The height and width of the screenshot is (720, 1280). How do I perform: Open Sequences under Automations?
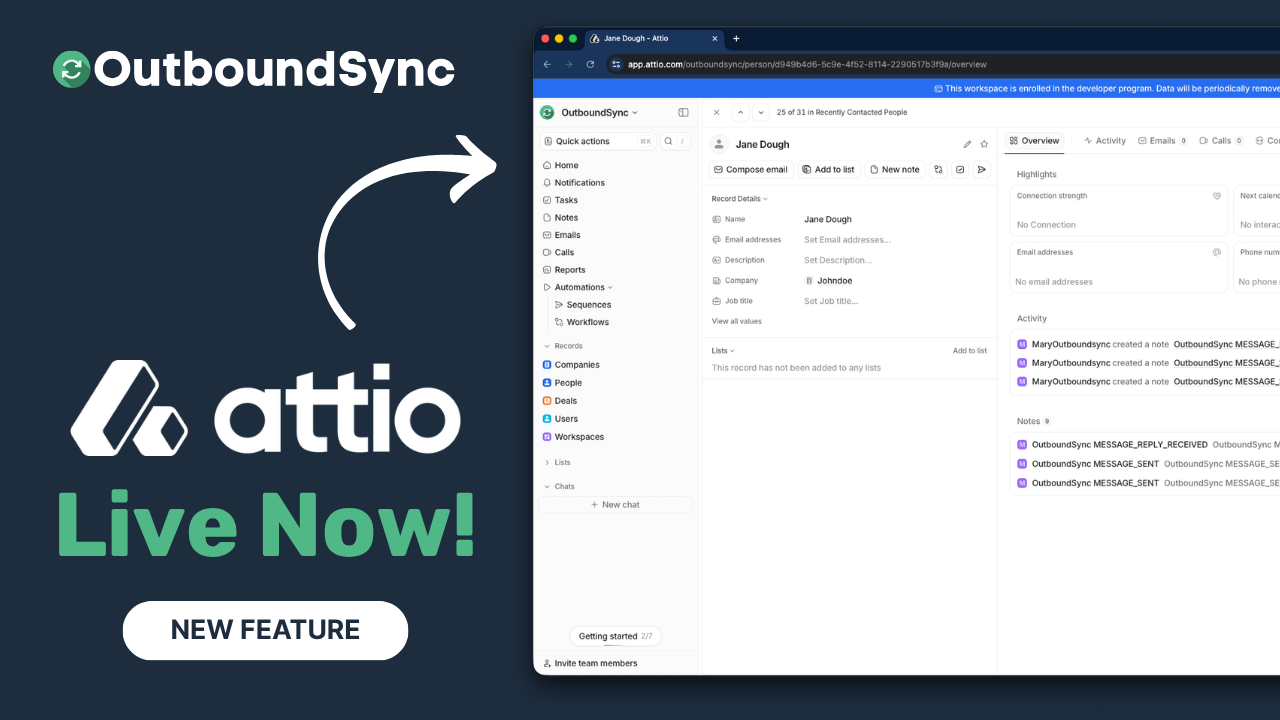pos(583,305)
